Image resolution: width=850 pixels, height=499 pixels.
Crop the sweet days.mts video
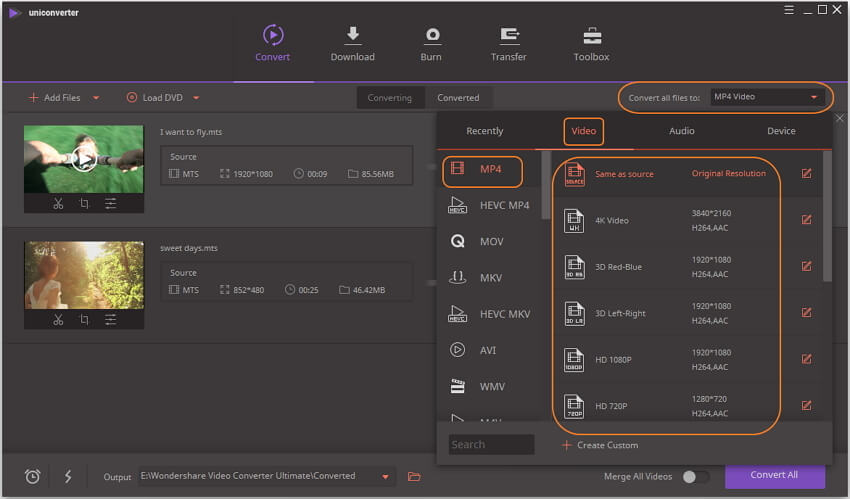click(x=84, y=320)
